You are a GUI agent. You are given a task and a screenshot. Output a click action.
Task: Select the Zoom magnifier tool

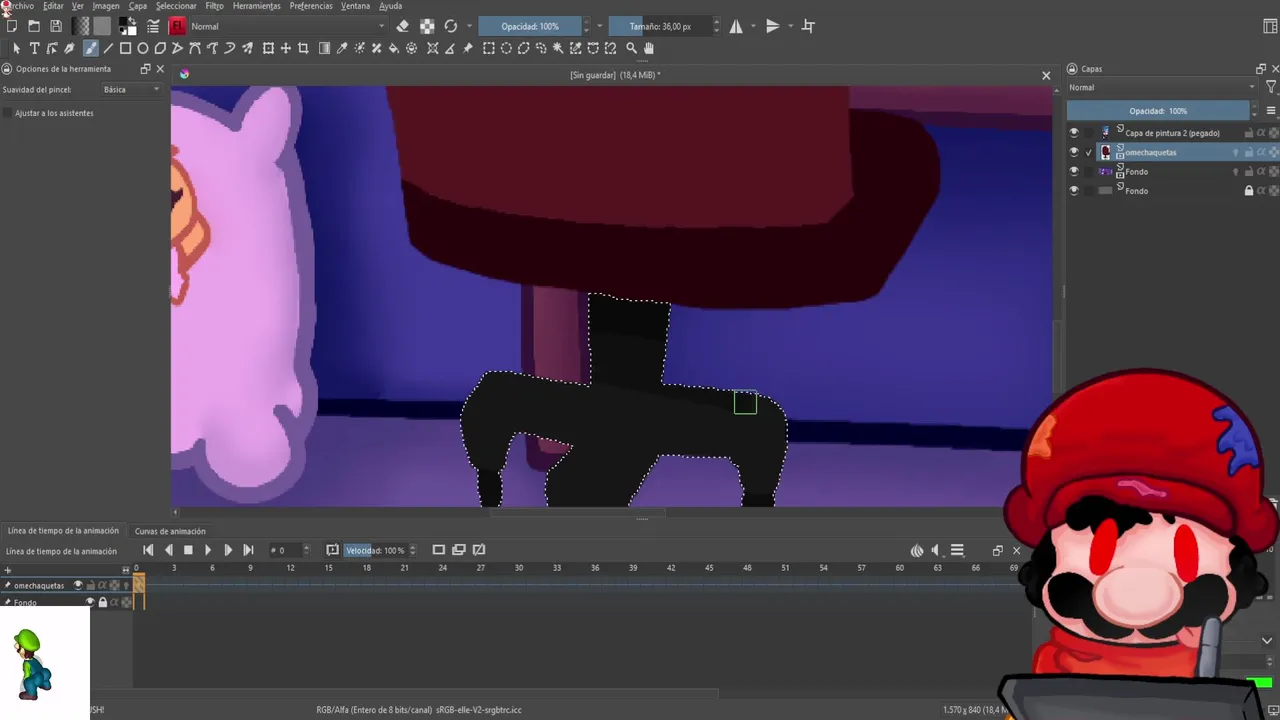[x=631, y=48]
